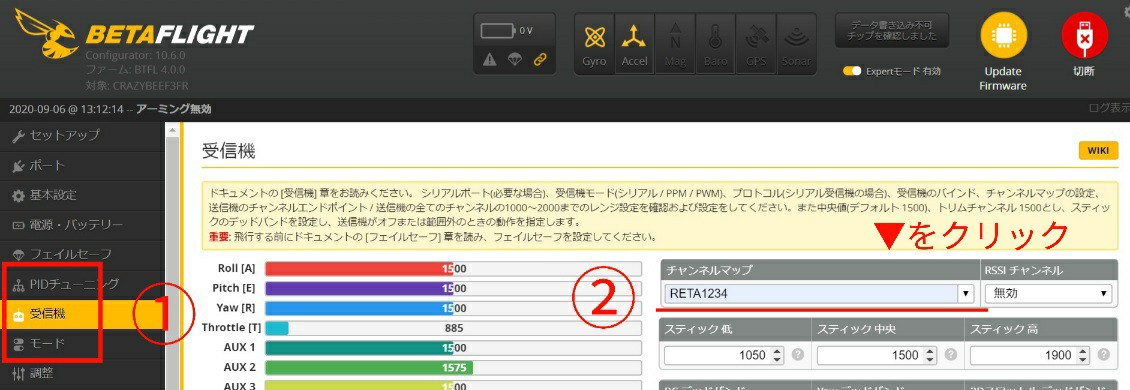The image size is (1130, 390).
Task: Click the failsafe parachute status icon
Action: (x=515, y=61)
